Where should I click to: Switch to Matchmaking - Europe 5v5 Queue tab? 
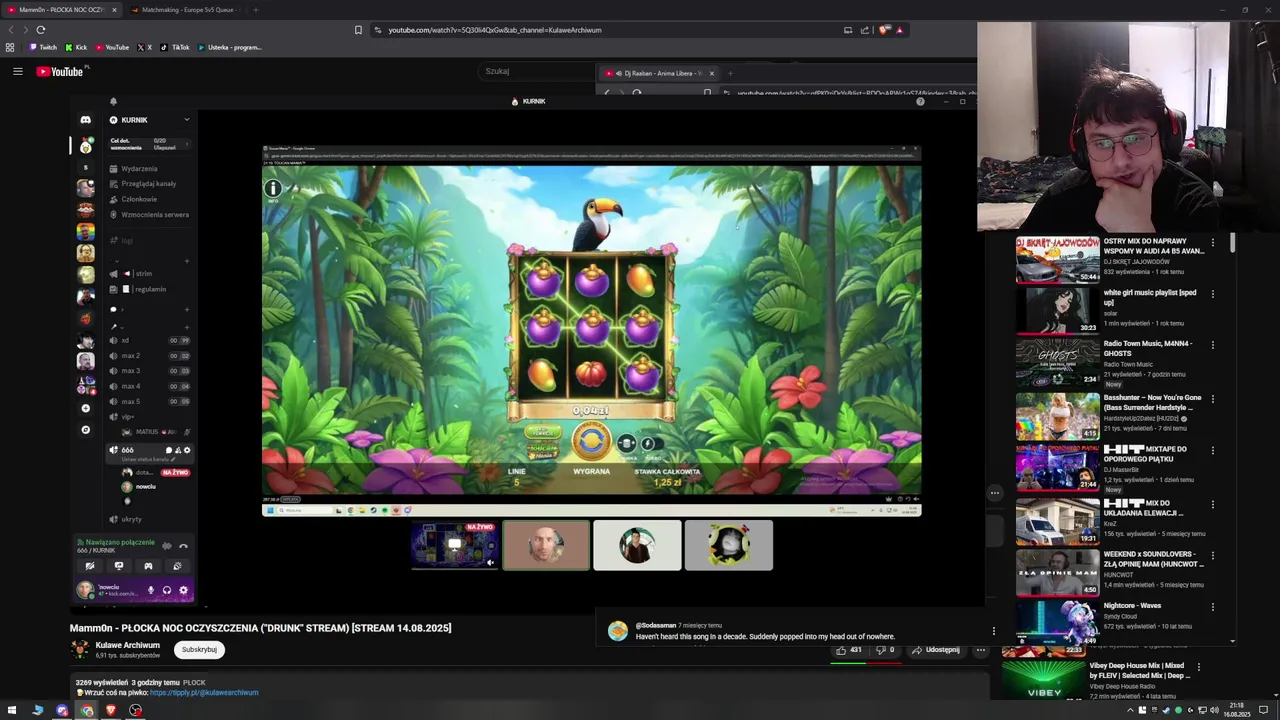coord(188,10)
